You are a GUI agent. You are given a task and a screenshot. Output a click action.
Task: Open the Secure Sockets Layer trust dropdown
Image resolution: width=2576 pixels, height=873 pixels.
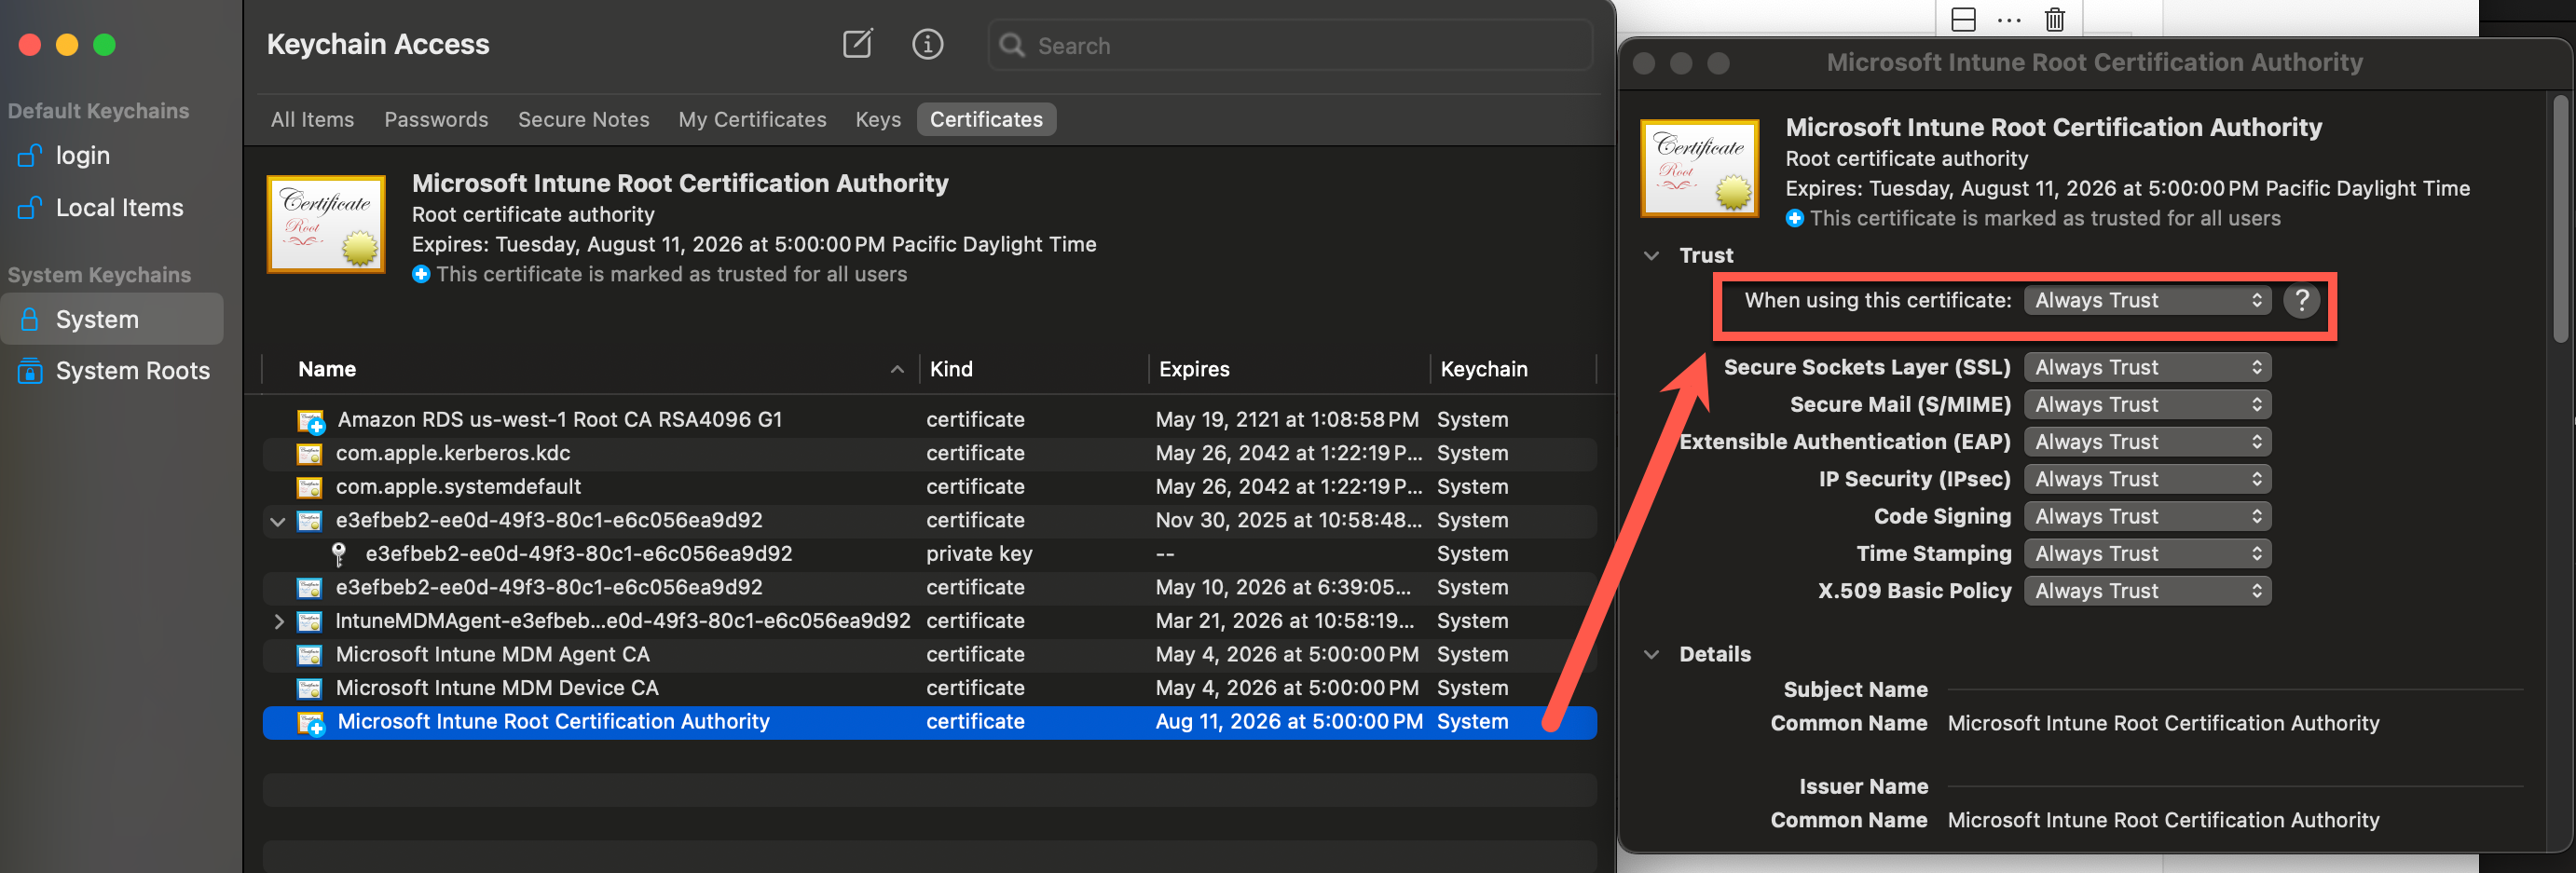(2146, 368)
